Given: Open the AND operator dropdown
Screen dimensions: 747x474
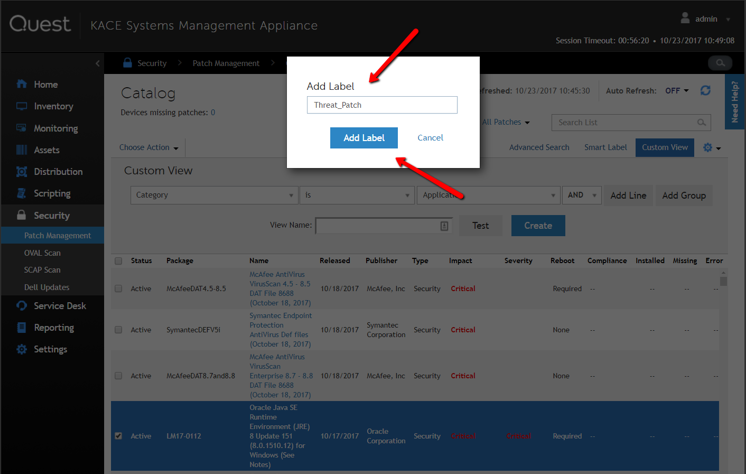Looking at the screenshot, I should [x=582, y=196].
